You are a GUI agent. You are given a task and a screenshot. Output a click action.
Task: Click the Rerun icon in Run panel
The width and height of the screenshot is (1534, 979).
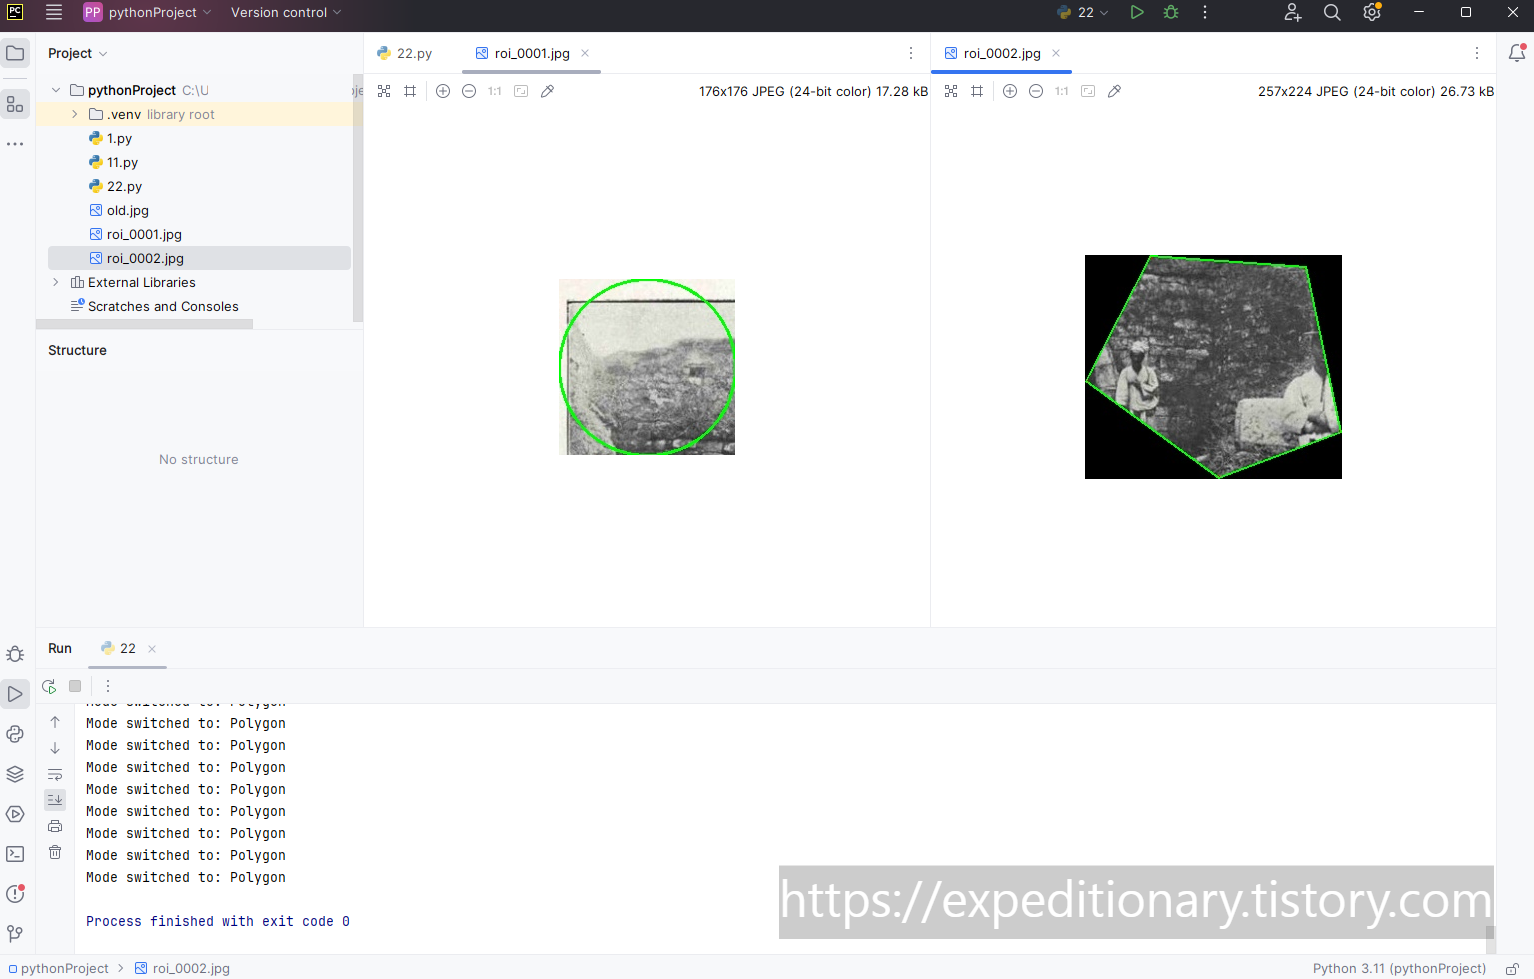49,686
